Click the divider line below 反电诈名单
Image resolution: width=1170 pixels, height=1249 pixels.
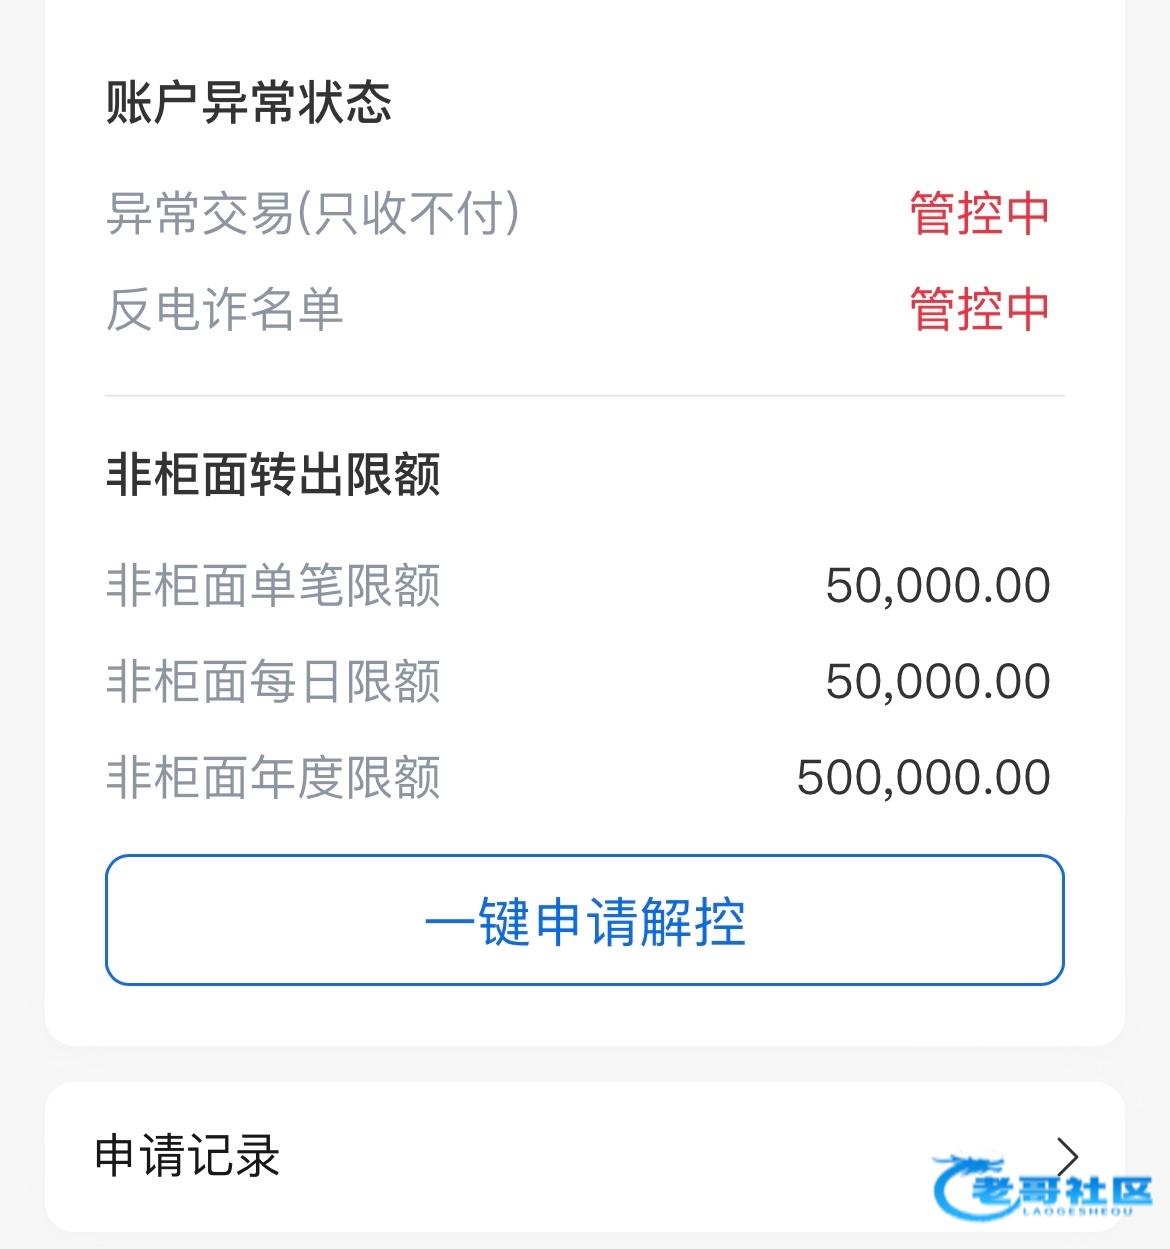pos(584,396)
